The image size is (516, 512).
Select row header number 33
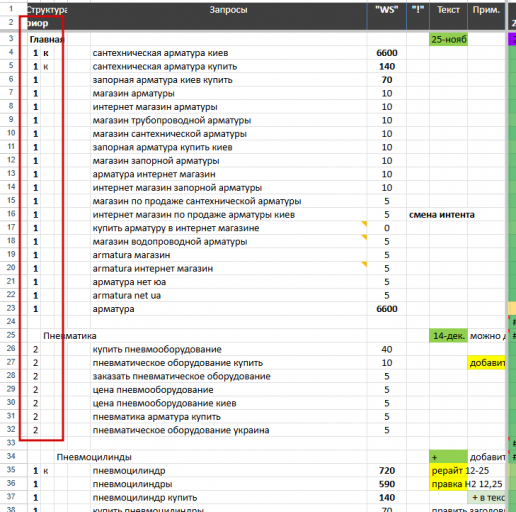coord(11,443)
